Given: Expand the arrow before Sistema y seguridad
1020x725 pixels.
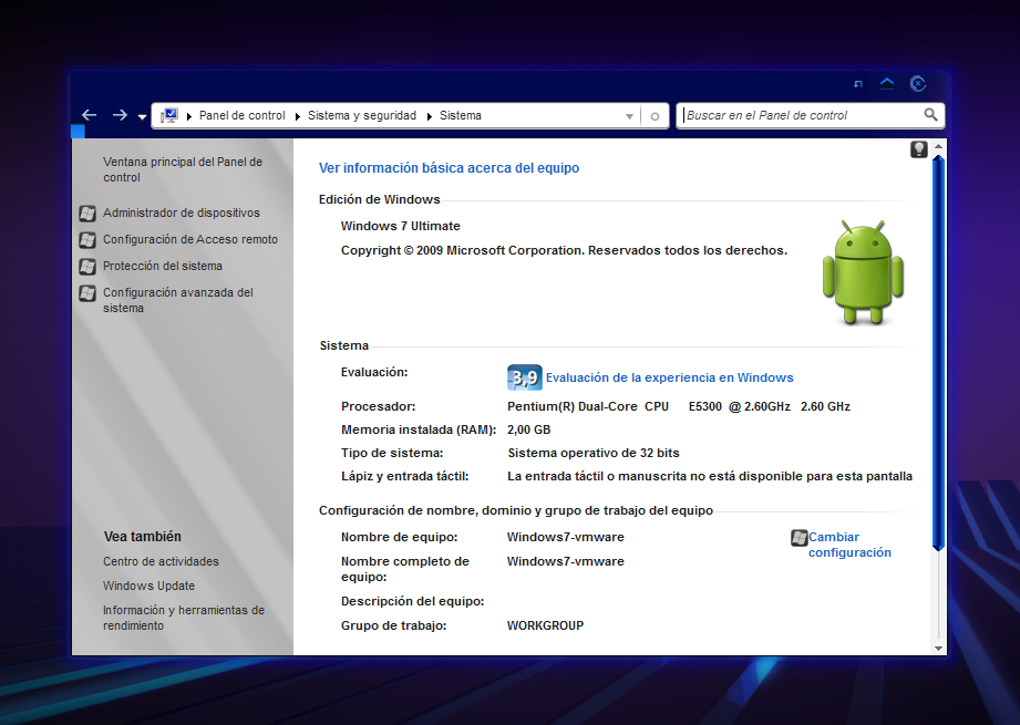Looking at the screenshot, I should [298, 116].
